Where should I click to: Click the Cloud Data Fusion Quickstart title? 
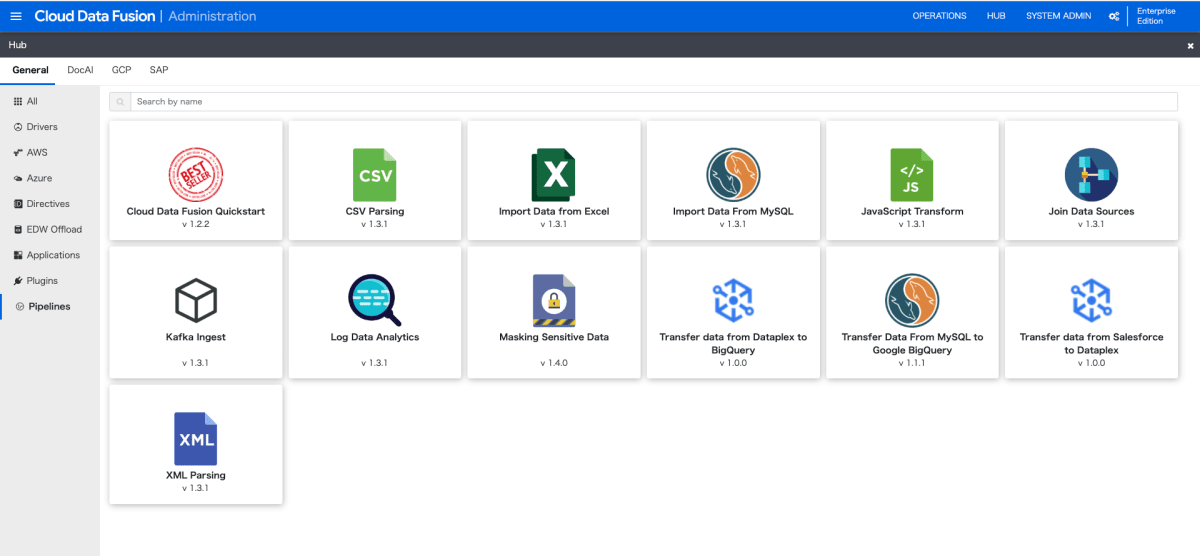pos(196,211)
